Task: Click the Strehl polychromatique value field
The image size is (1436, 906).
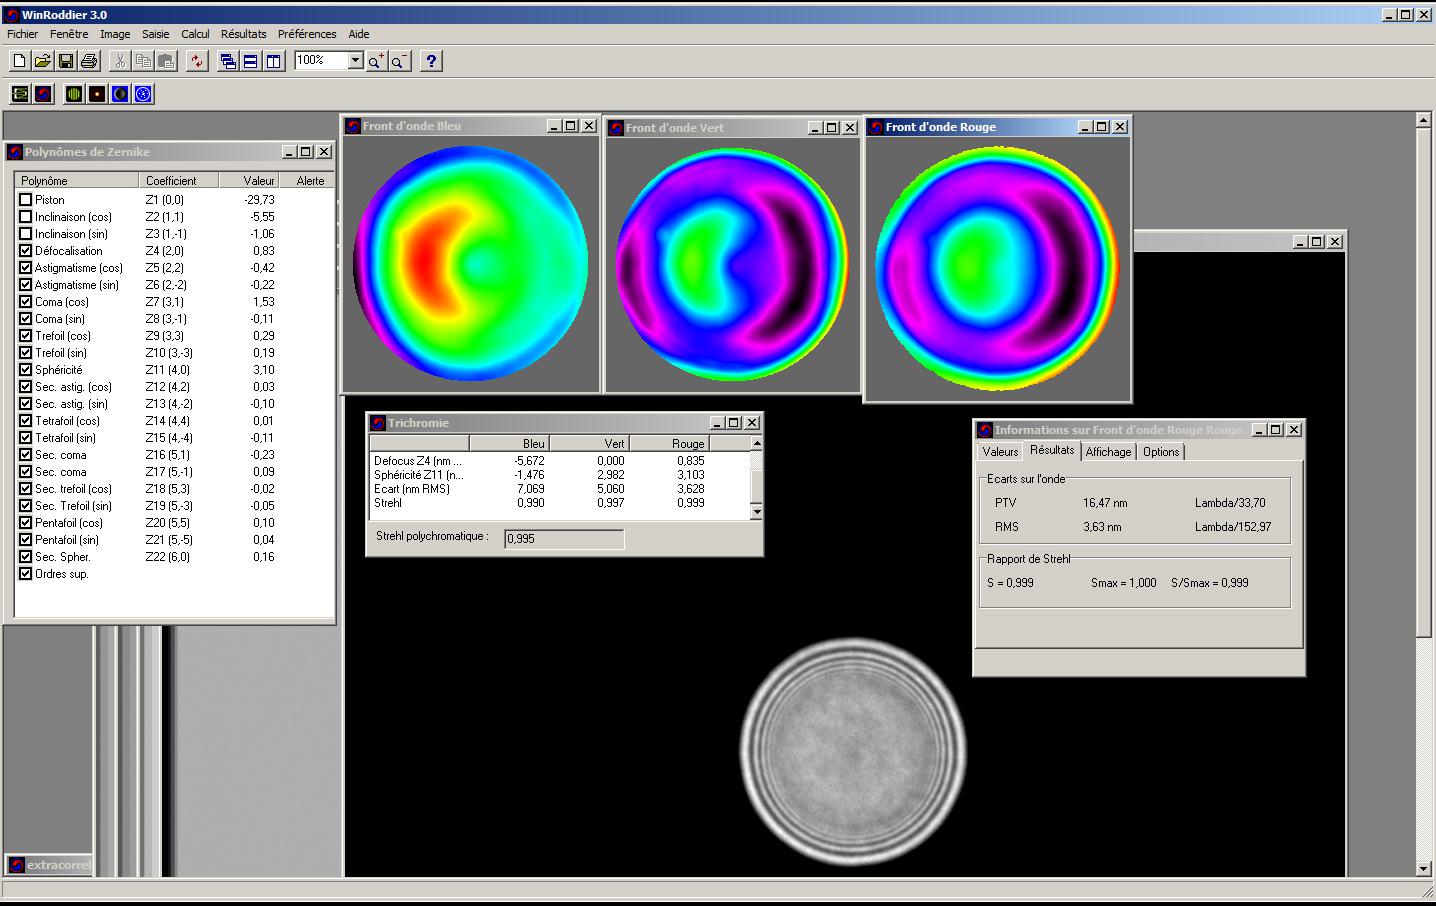Action: [564, 539]
